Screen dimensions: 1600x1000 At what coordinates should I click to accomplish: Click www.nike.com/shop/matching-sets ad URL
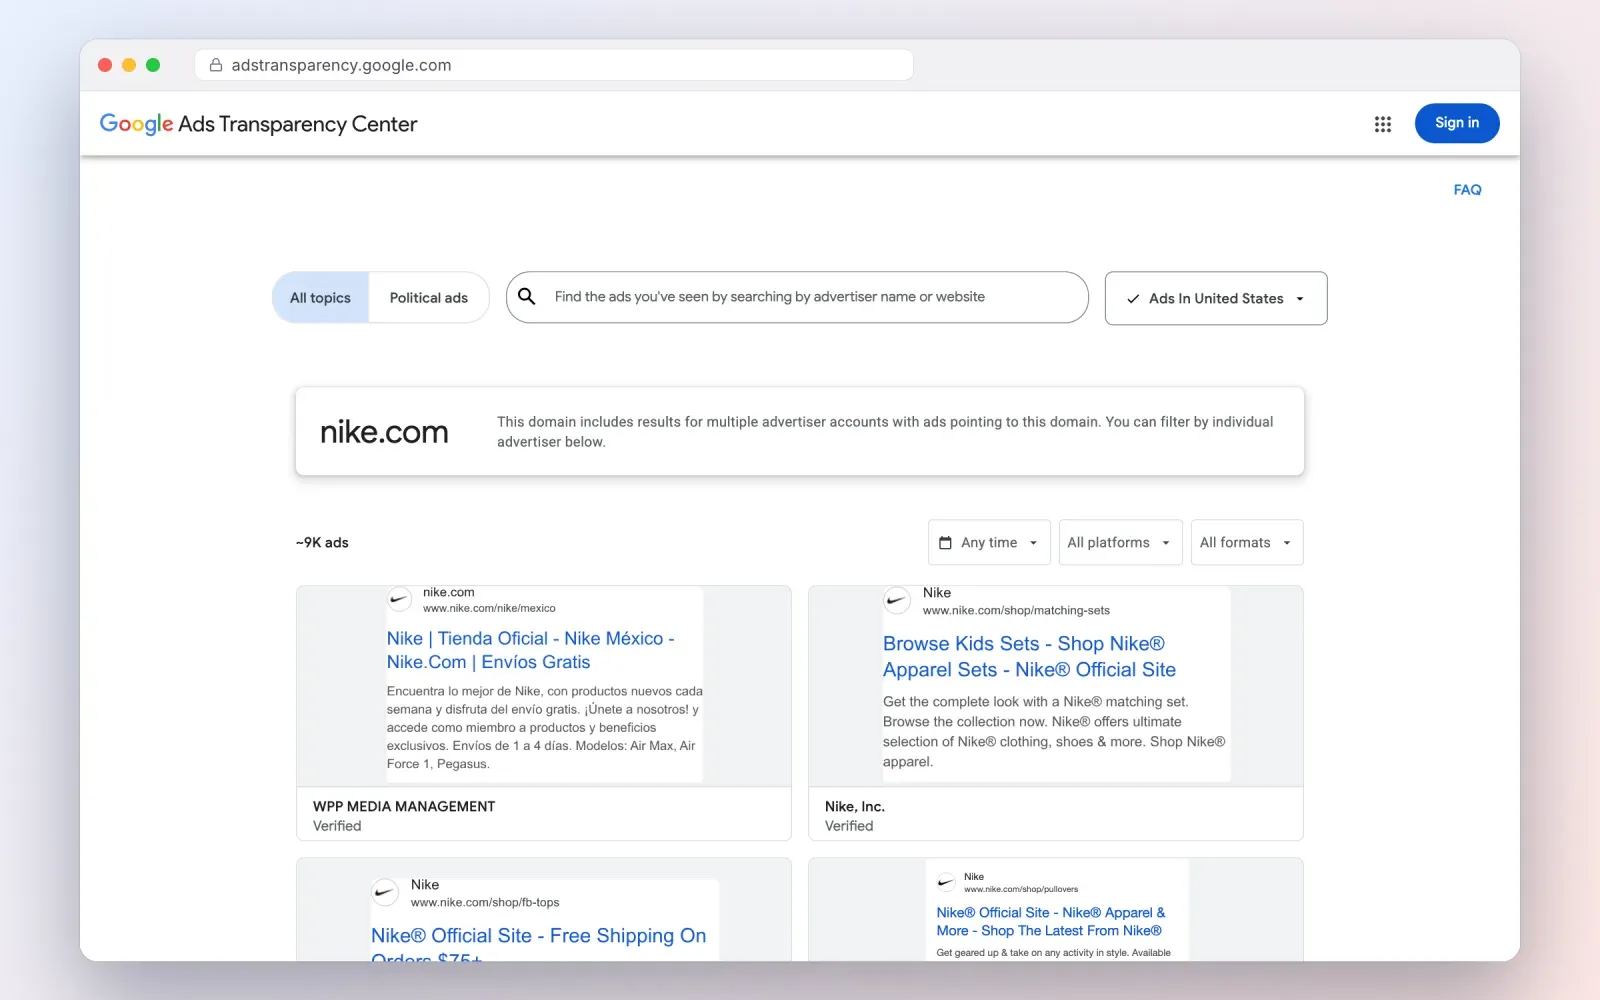pos(1016,610)
